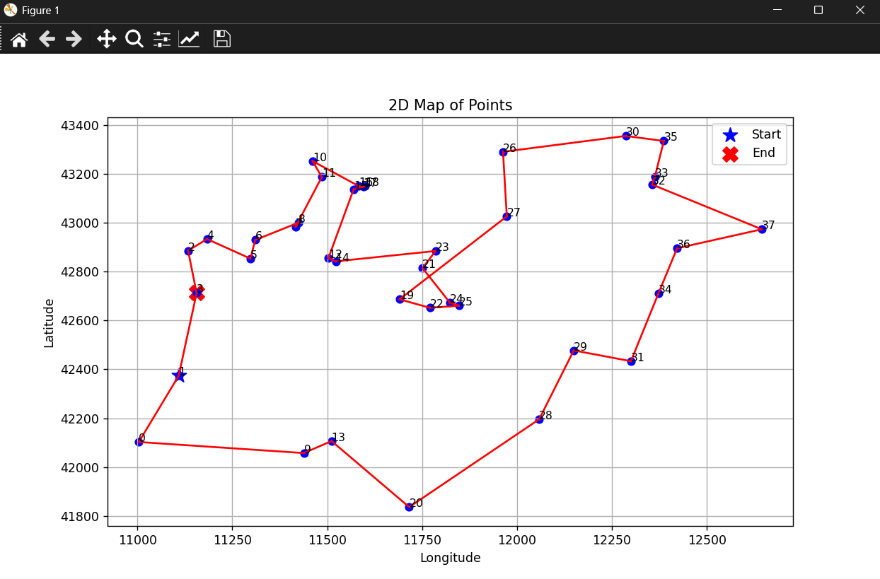The image size is (880, 579).
Task: Click the data point labeled 21
Action: (422, 268)
